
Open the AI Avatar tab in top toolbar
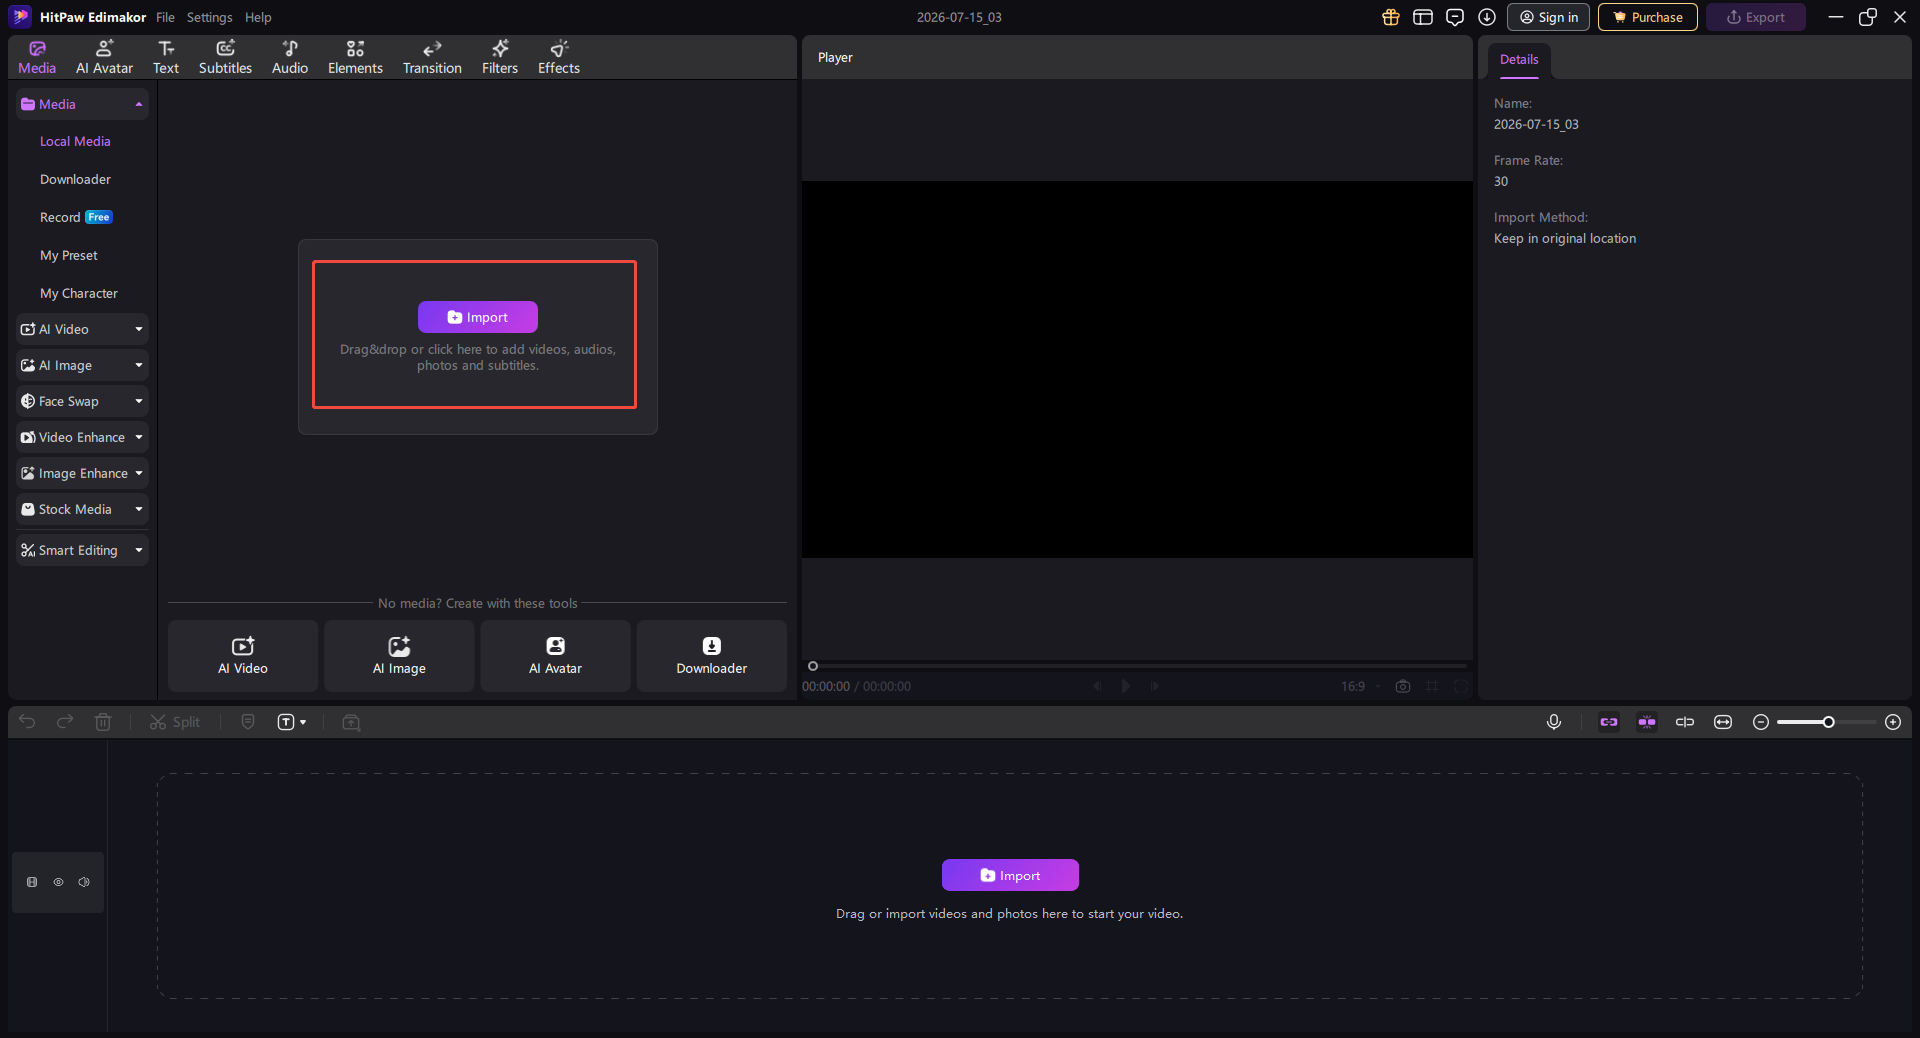[x=104, y=57]
